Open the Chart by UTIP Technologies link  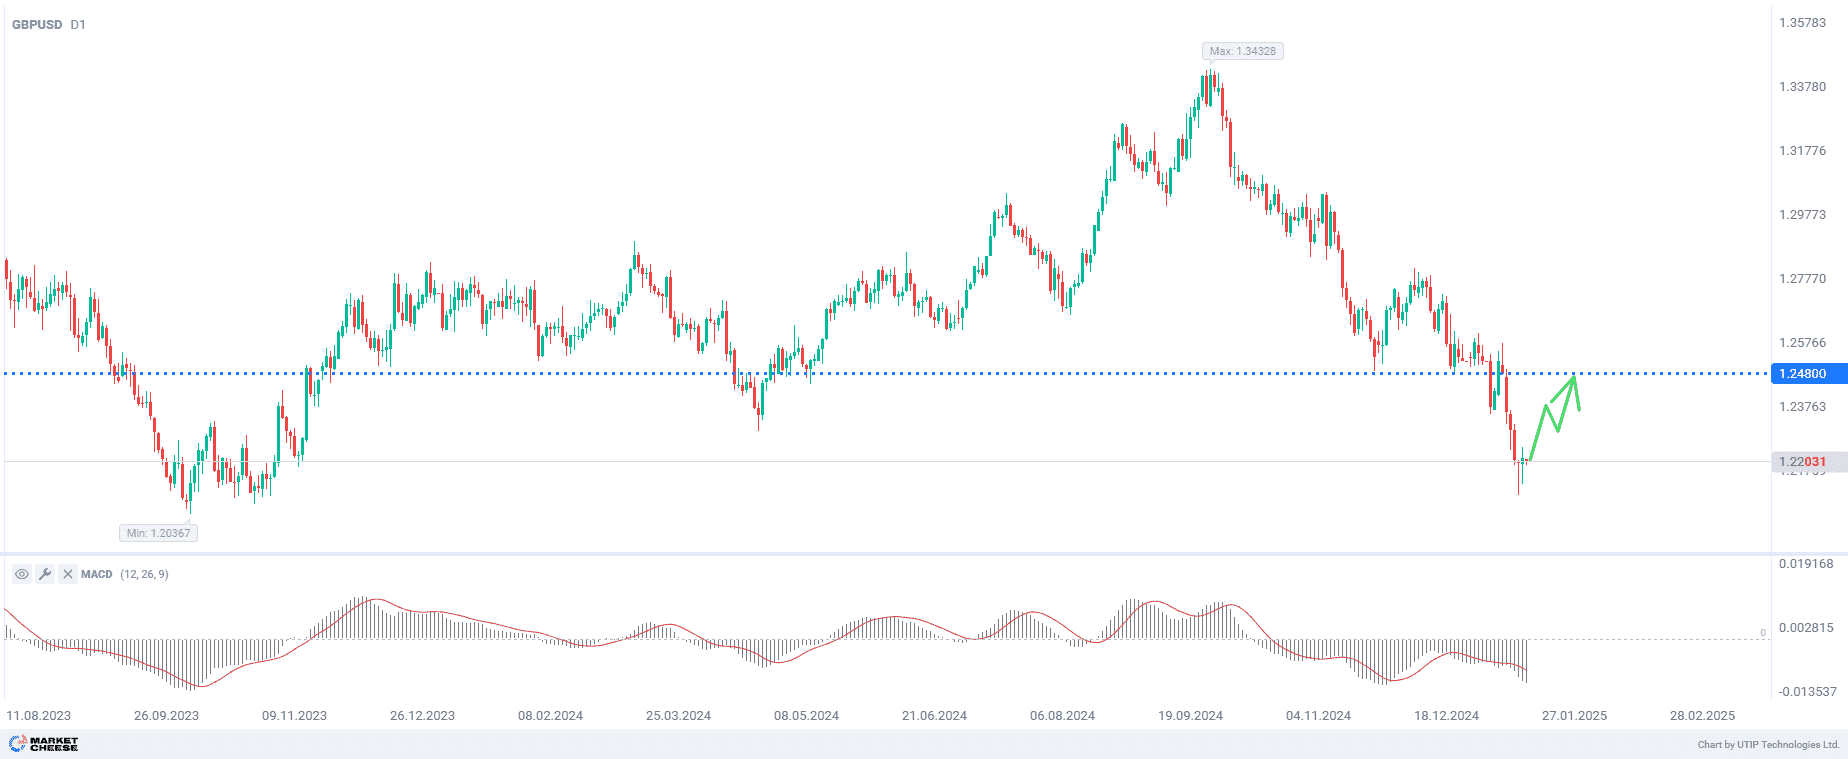1768,744
